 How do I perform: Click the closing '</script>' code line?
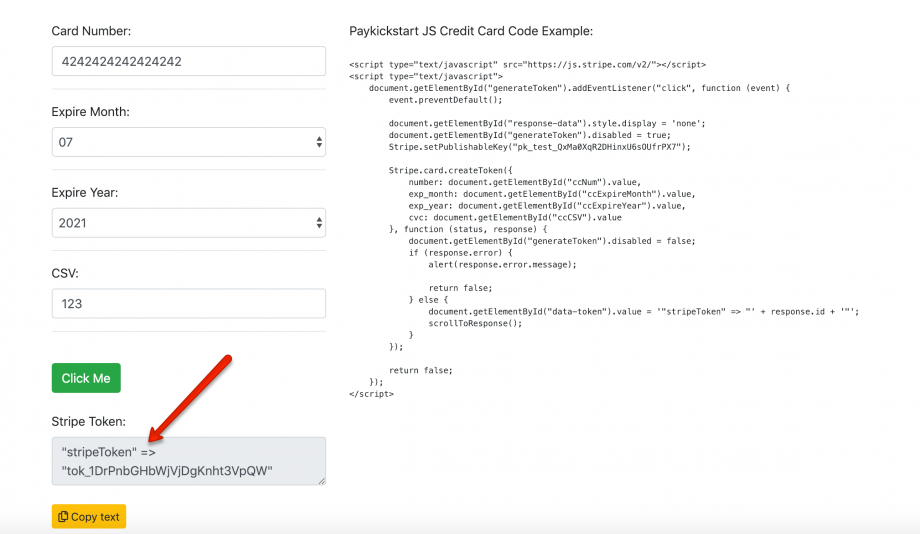[x=371, y=394]
